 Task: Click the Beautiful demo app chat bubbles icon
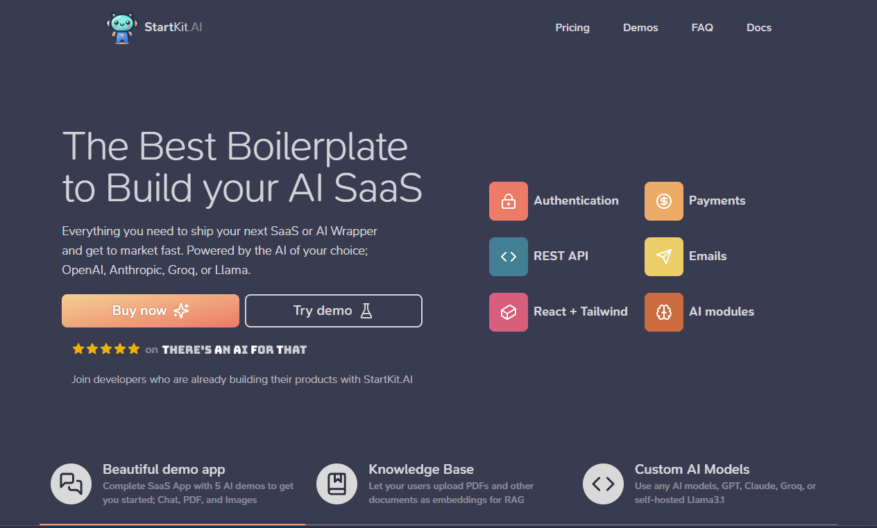pos(71,484)
